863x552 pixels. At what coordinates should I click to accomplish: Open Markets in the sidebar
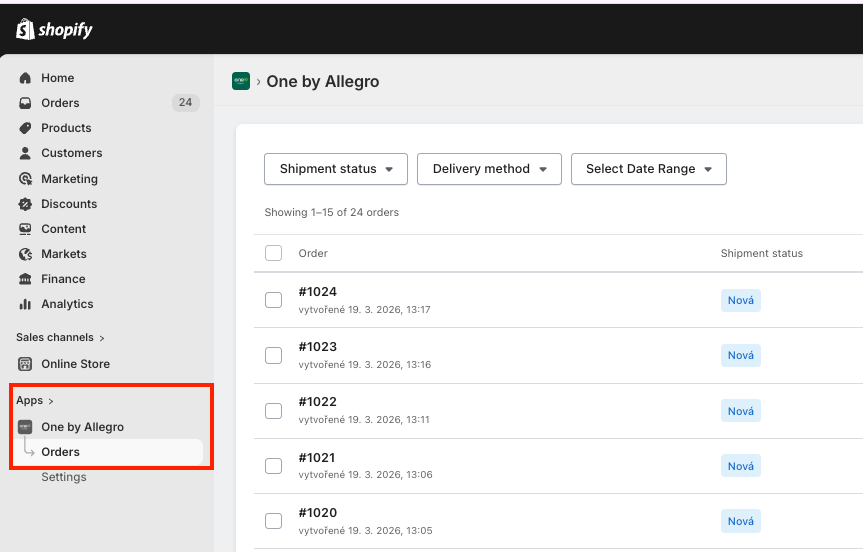[x=64, y=254]
